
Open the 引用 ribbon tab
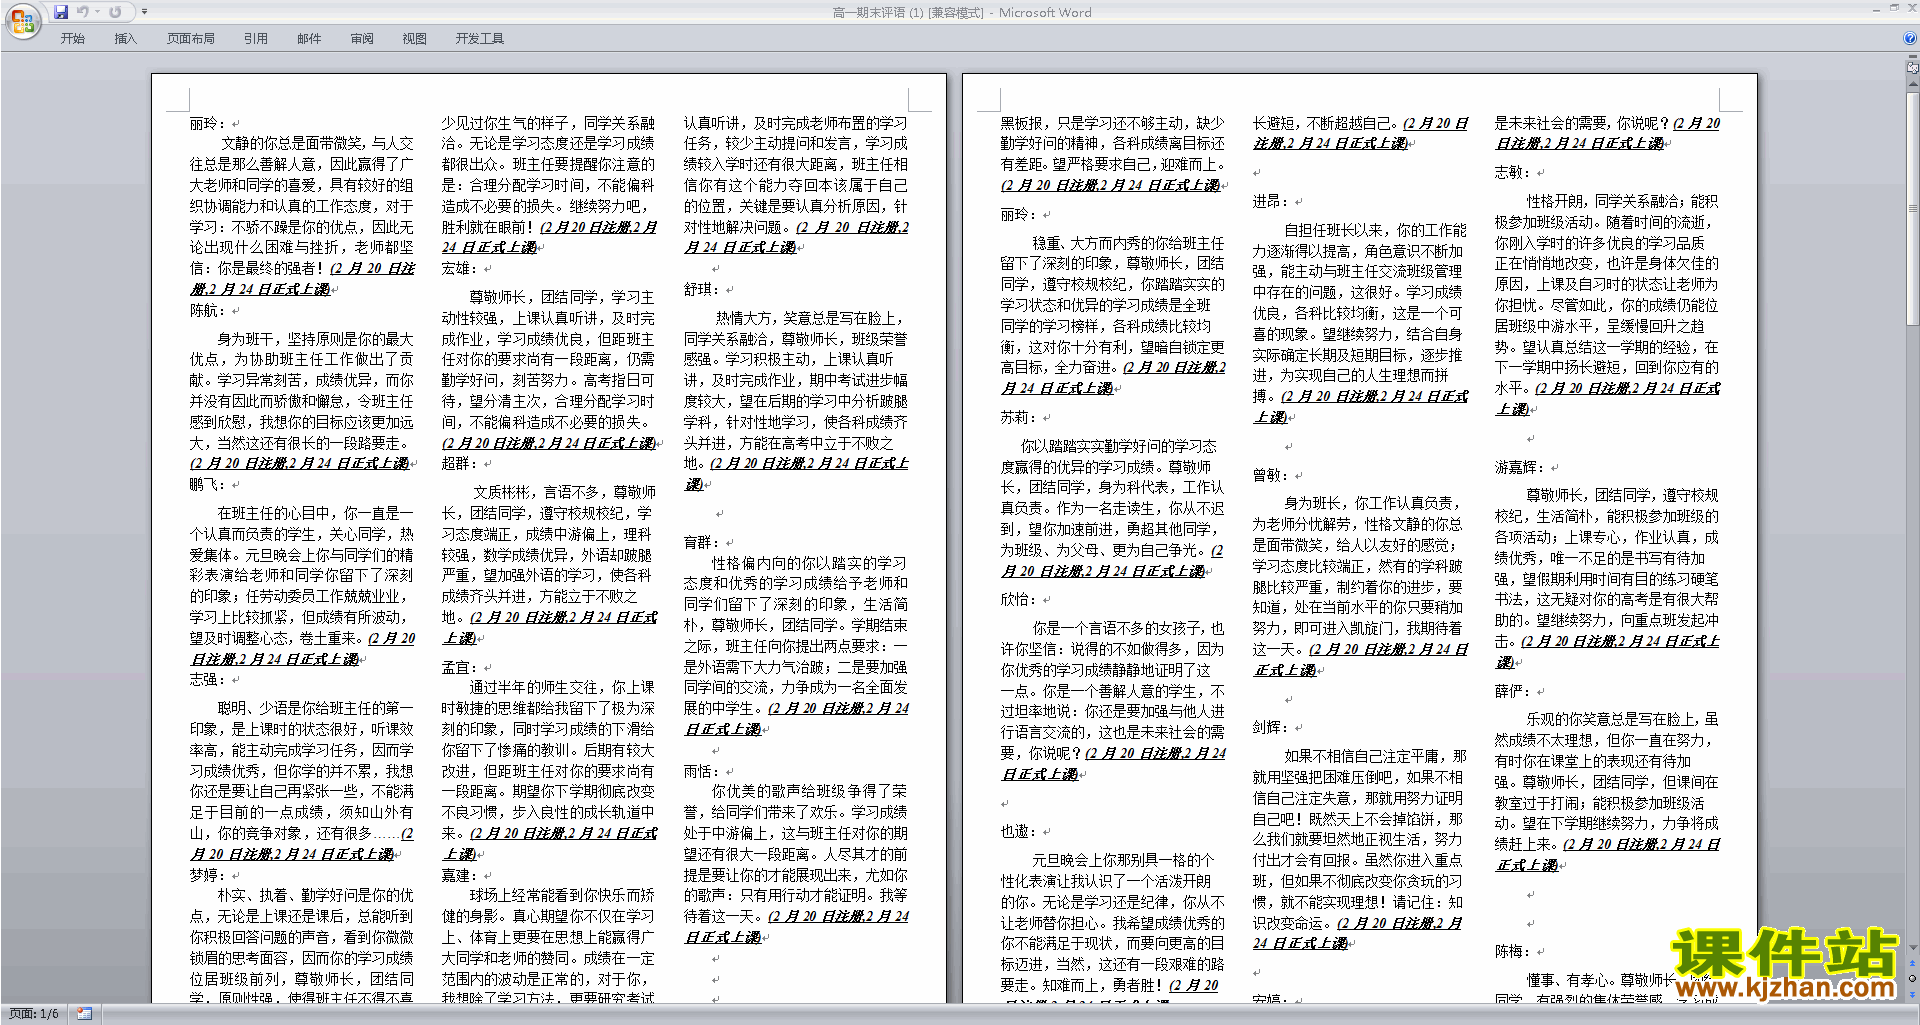[255, 38]
